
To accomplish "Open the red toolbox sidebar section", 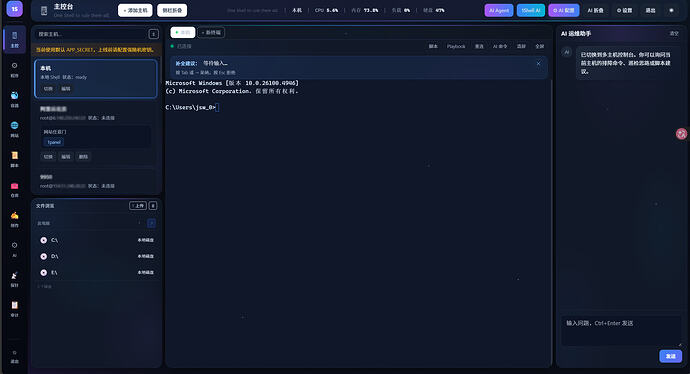I will (x=15, y=189).
